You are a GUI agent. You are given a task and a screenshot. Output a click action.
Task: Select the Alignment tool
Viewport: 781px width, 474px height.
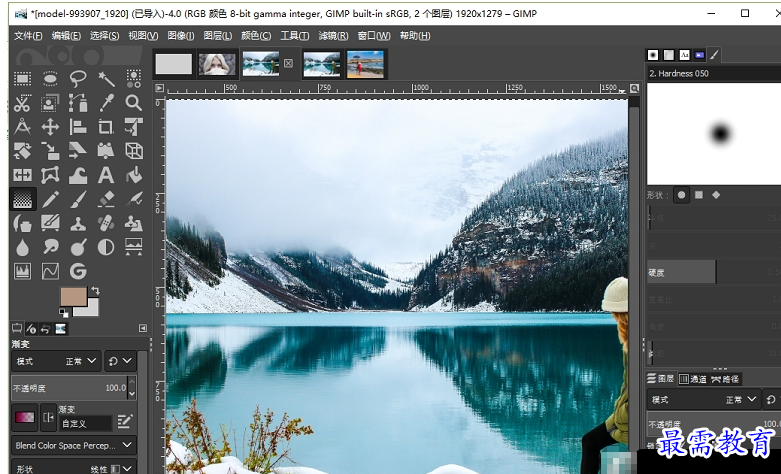(x=78, y=127)
